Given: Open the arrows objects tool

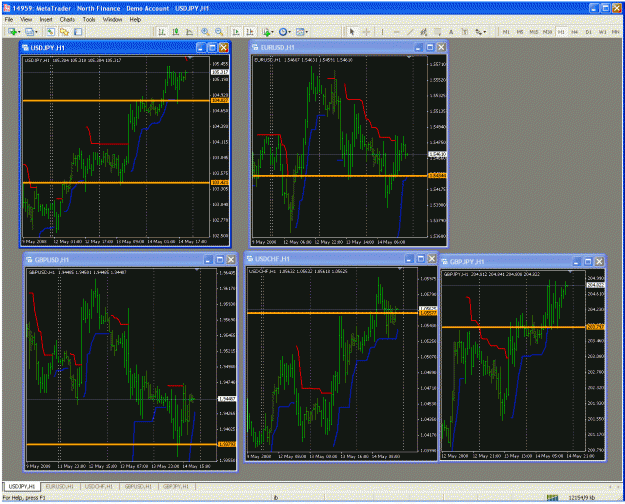Looking at the screenshot, I should pyautogui.click(x=478, y=32).
